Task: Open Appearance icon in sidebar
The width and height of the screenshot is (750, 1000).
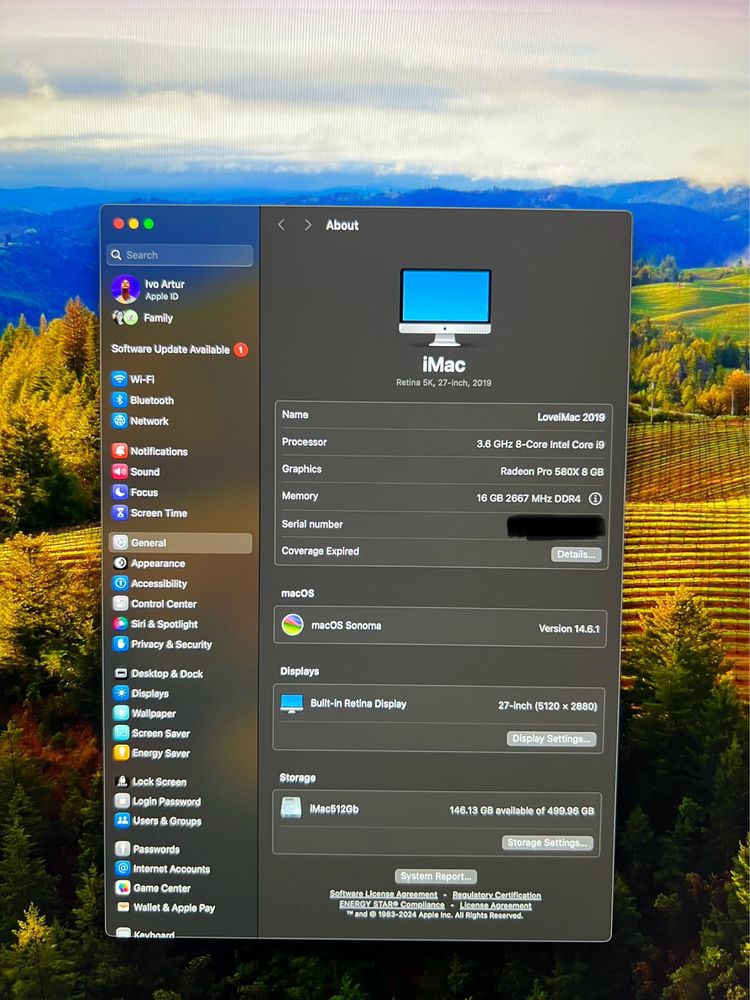Action: tap(120, 563)
